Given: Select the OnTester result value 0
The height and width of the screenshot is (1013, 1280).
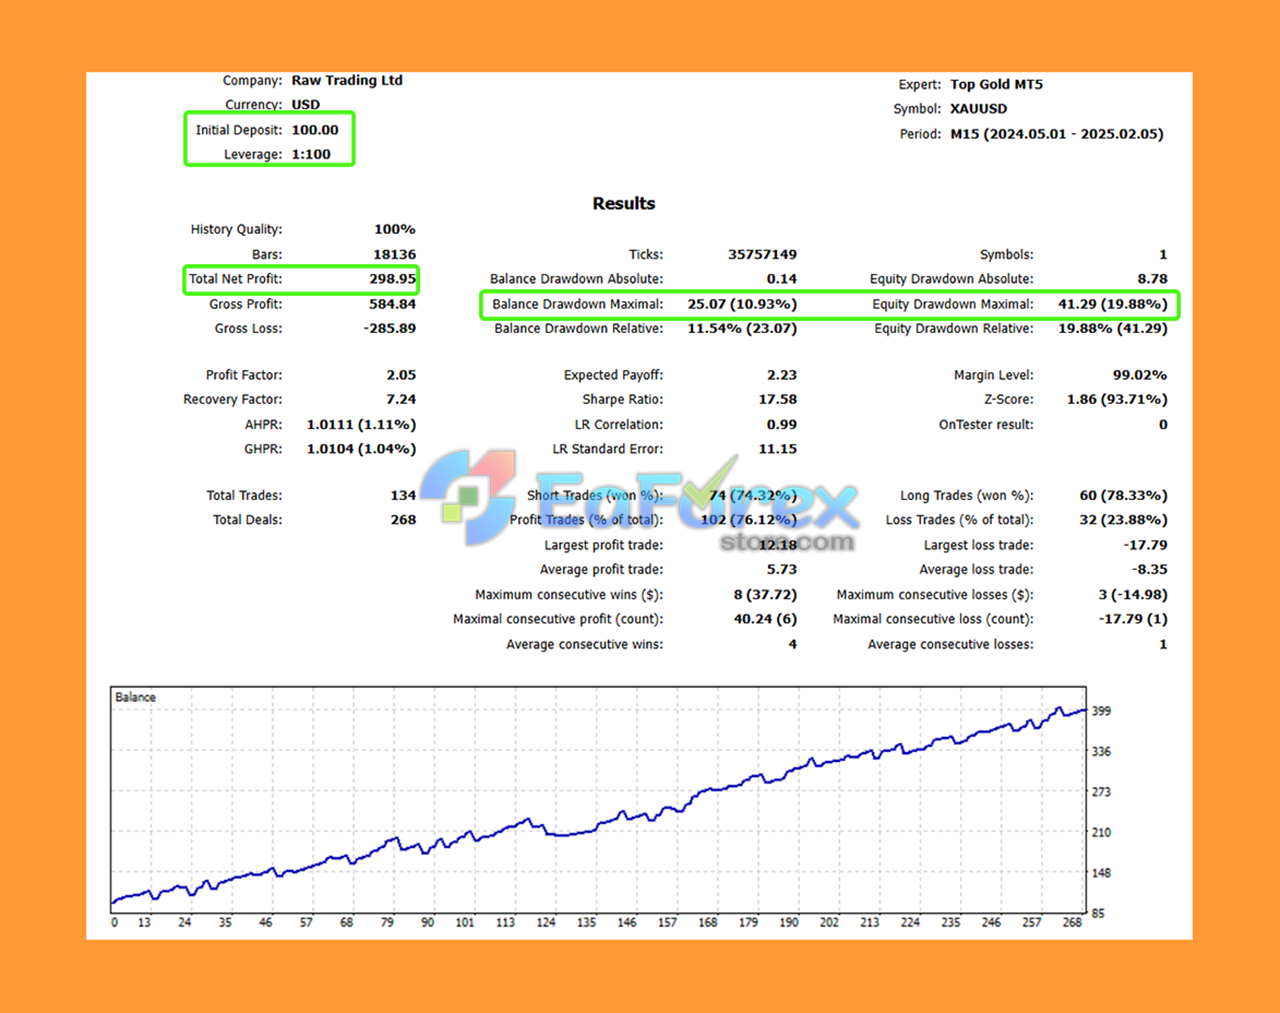Looking at the screenshot, I should tap(1163, 424).
